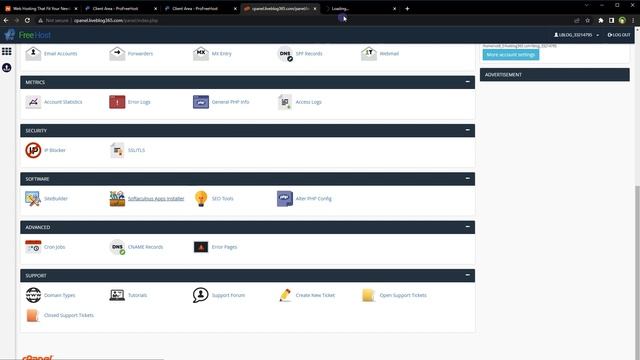Open the Domain Types www icon
640x360 pixels.
33,295
